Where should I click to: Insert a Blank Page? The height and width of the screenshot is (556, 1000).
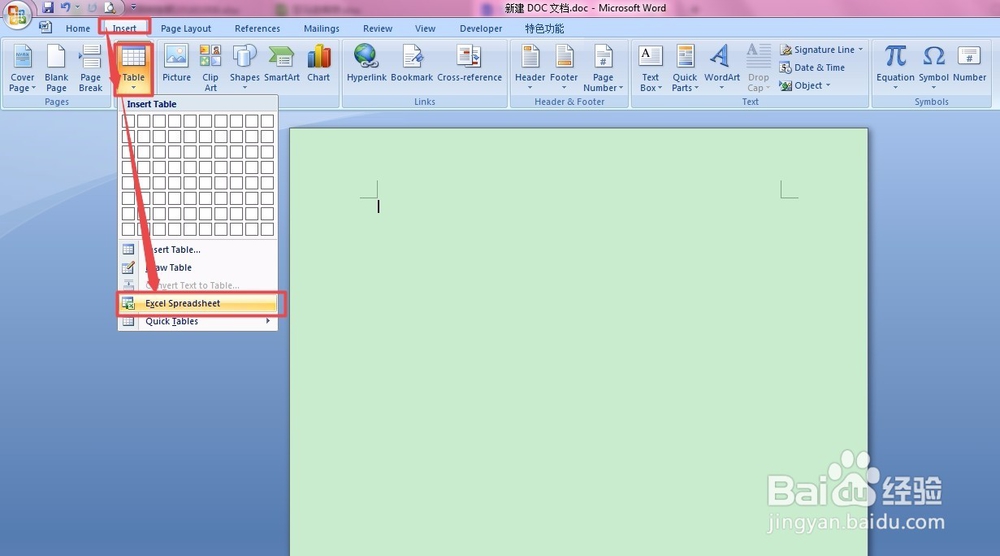tap(56, 68)
